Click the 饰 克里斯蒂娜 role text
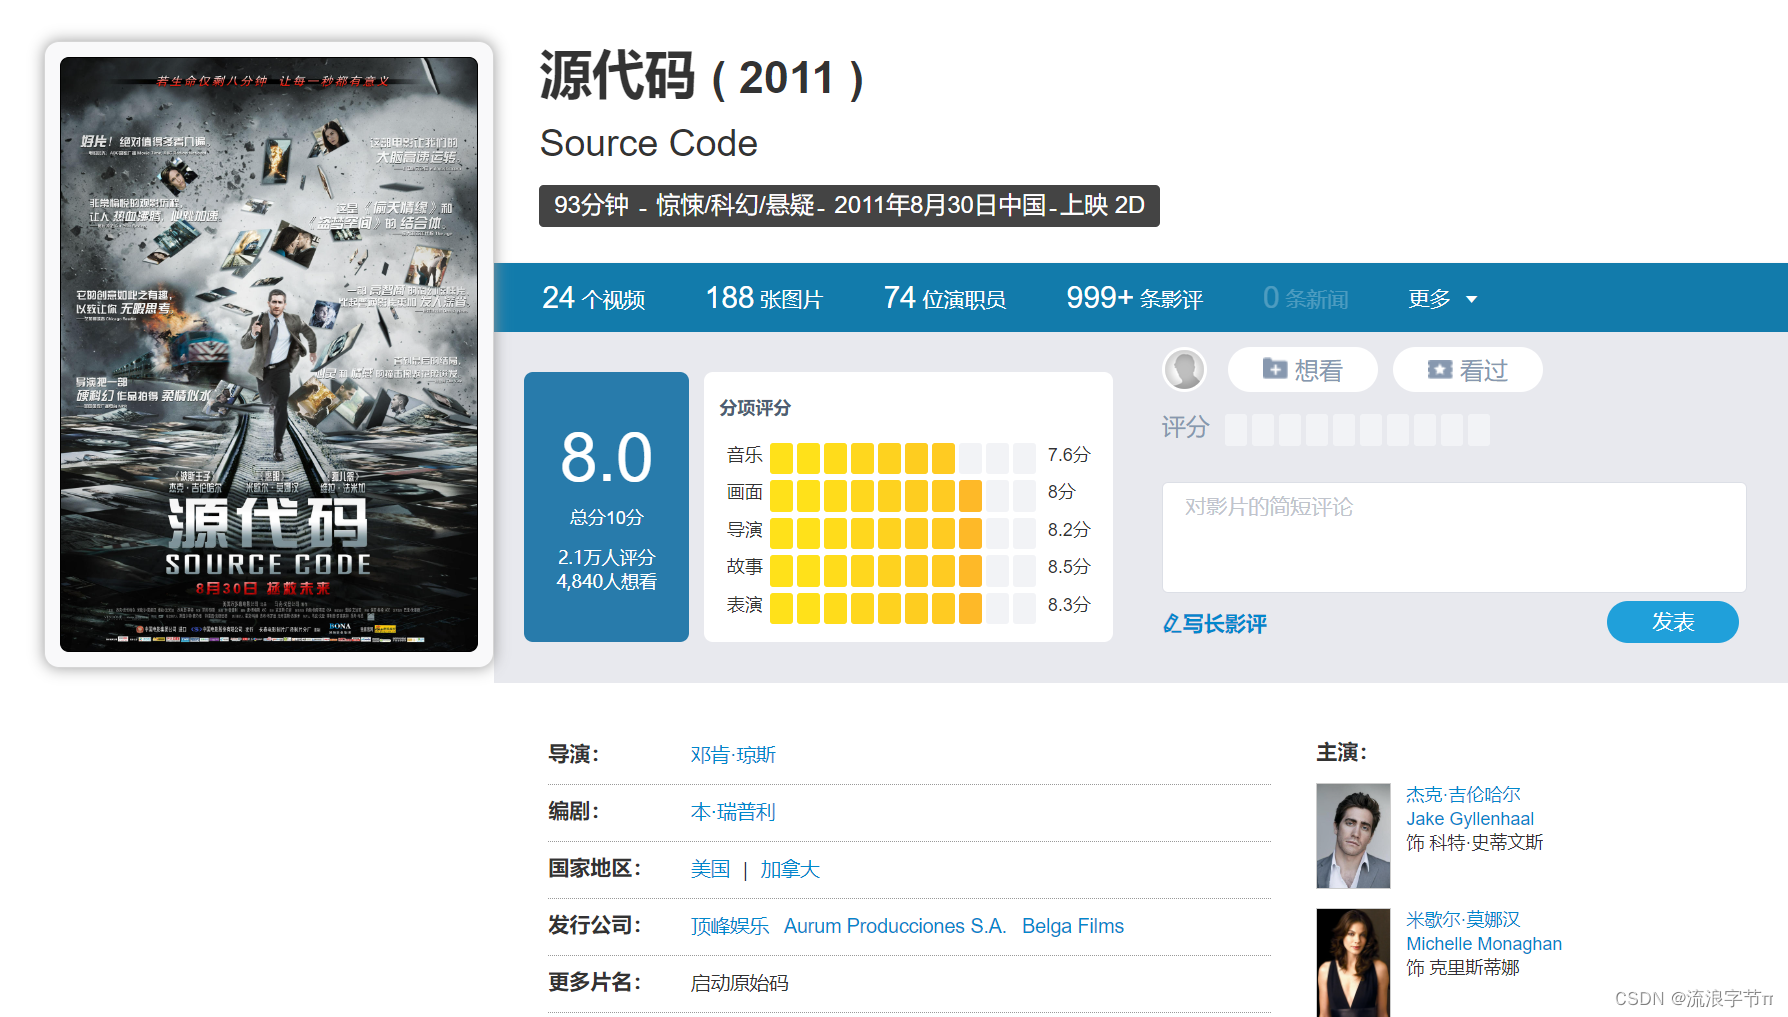 [1462, 968]
